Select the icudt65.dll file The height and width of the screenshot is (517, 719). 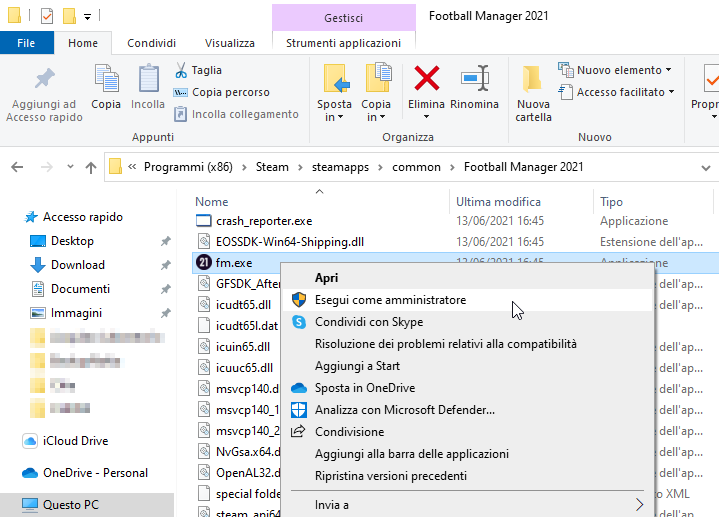243,305
